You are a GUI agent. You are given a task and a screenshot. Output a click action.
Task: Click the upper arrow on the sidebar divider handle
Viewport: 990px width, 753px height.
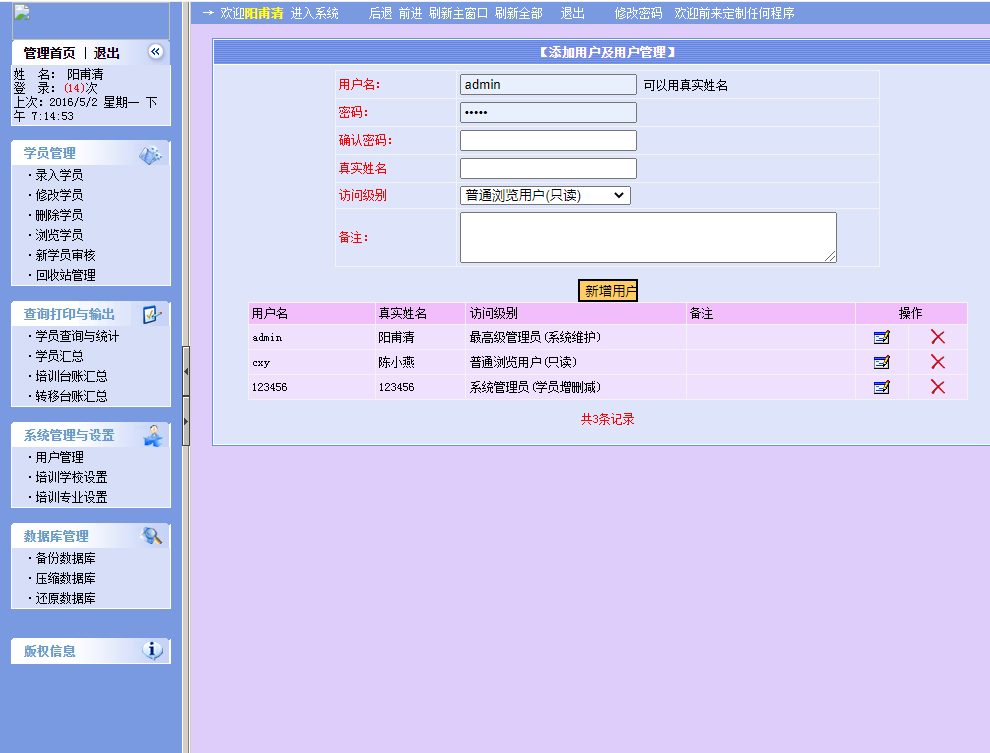click(186, 371)
